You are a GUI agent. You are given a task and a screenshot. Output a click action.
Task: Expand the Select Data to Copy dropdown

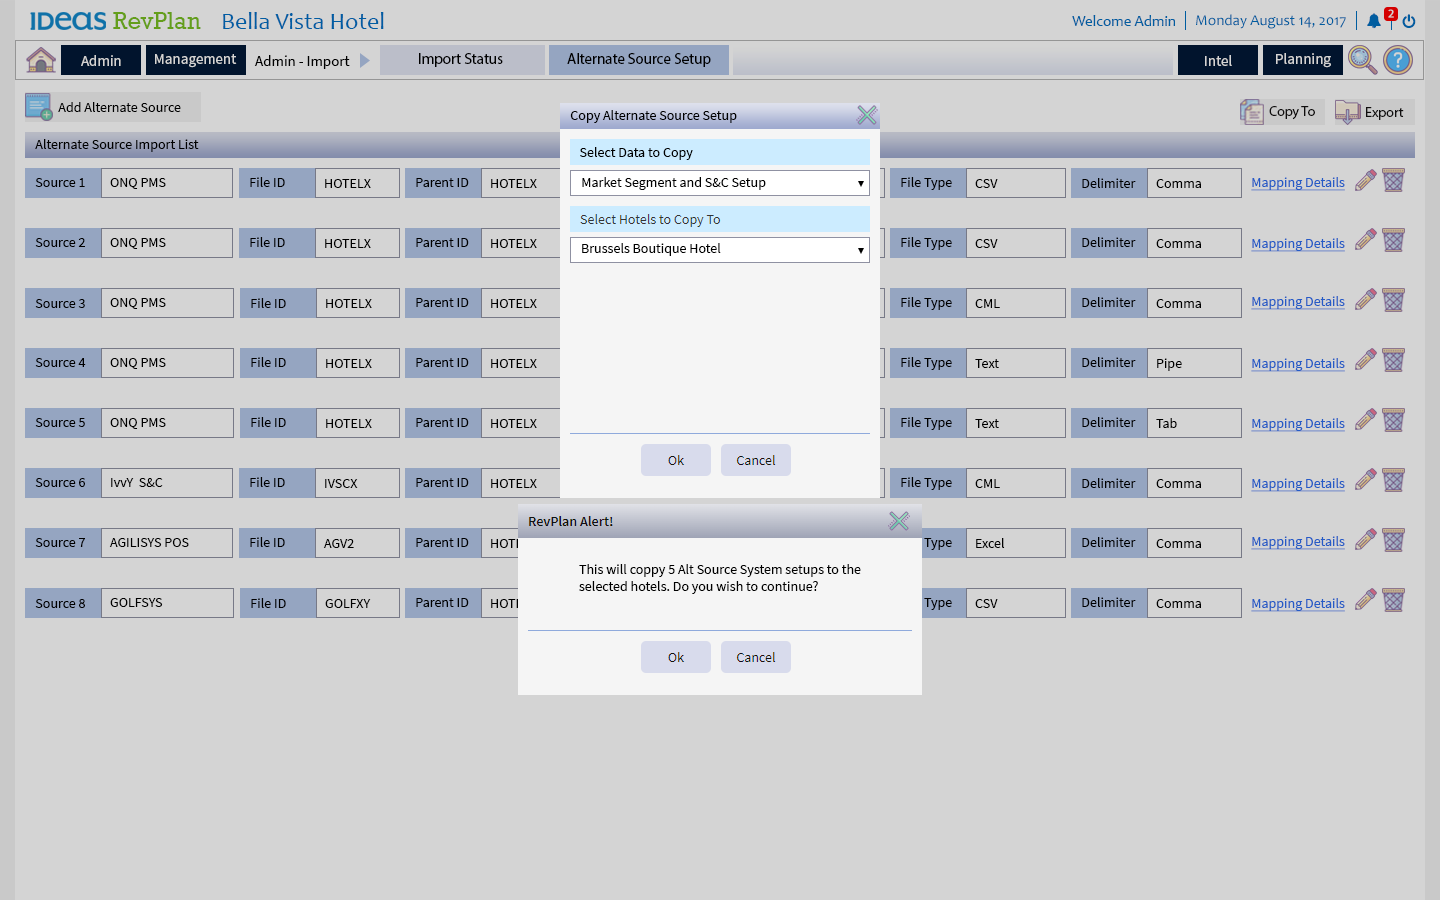pos(719,183)
